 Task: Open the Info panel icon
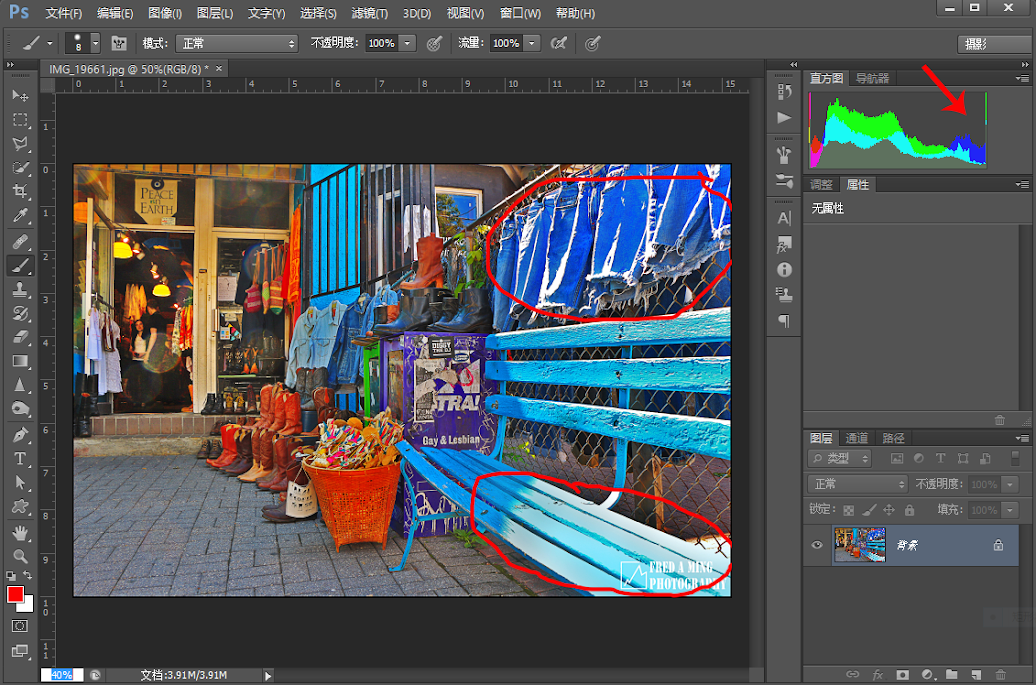click(784, 270)
